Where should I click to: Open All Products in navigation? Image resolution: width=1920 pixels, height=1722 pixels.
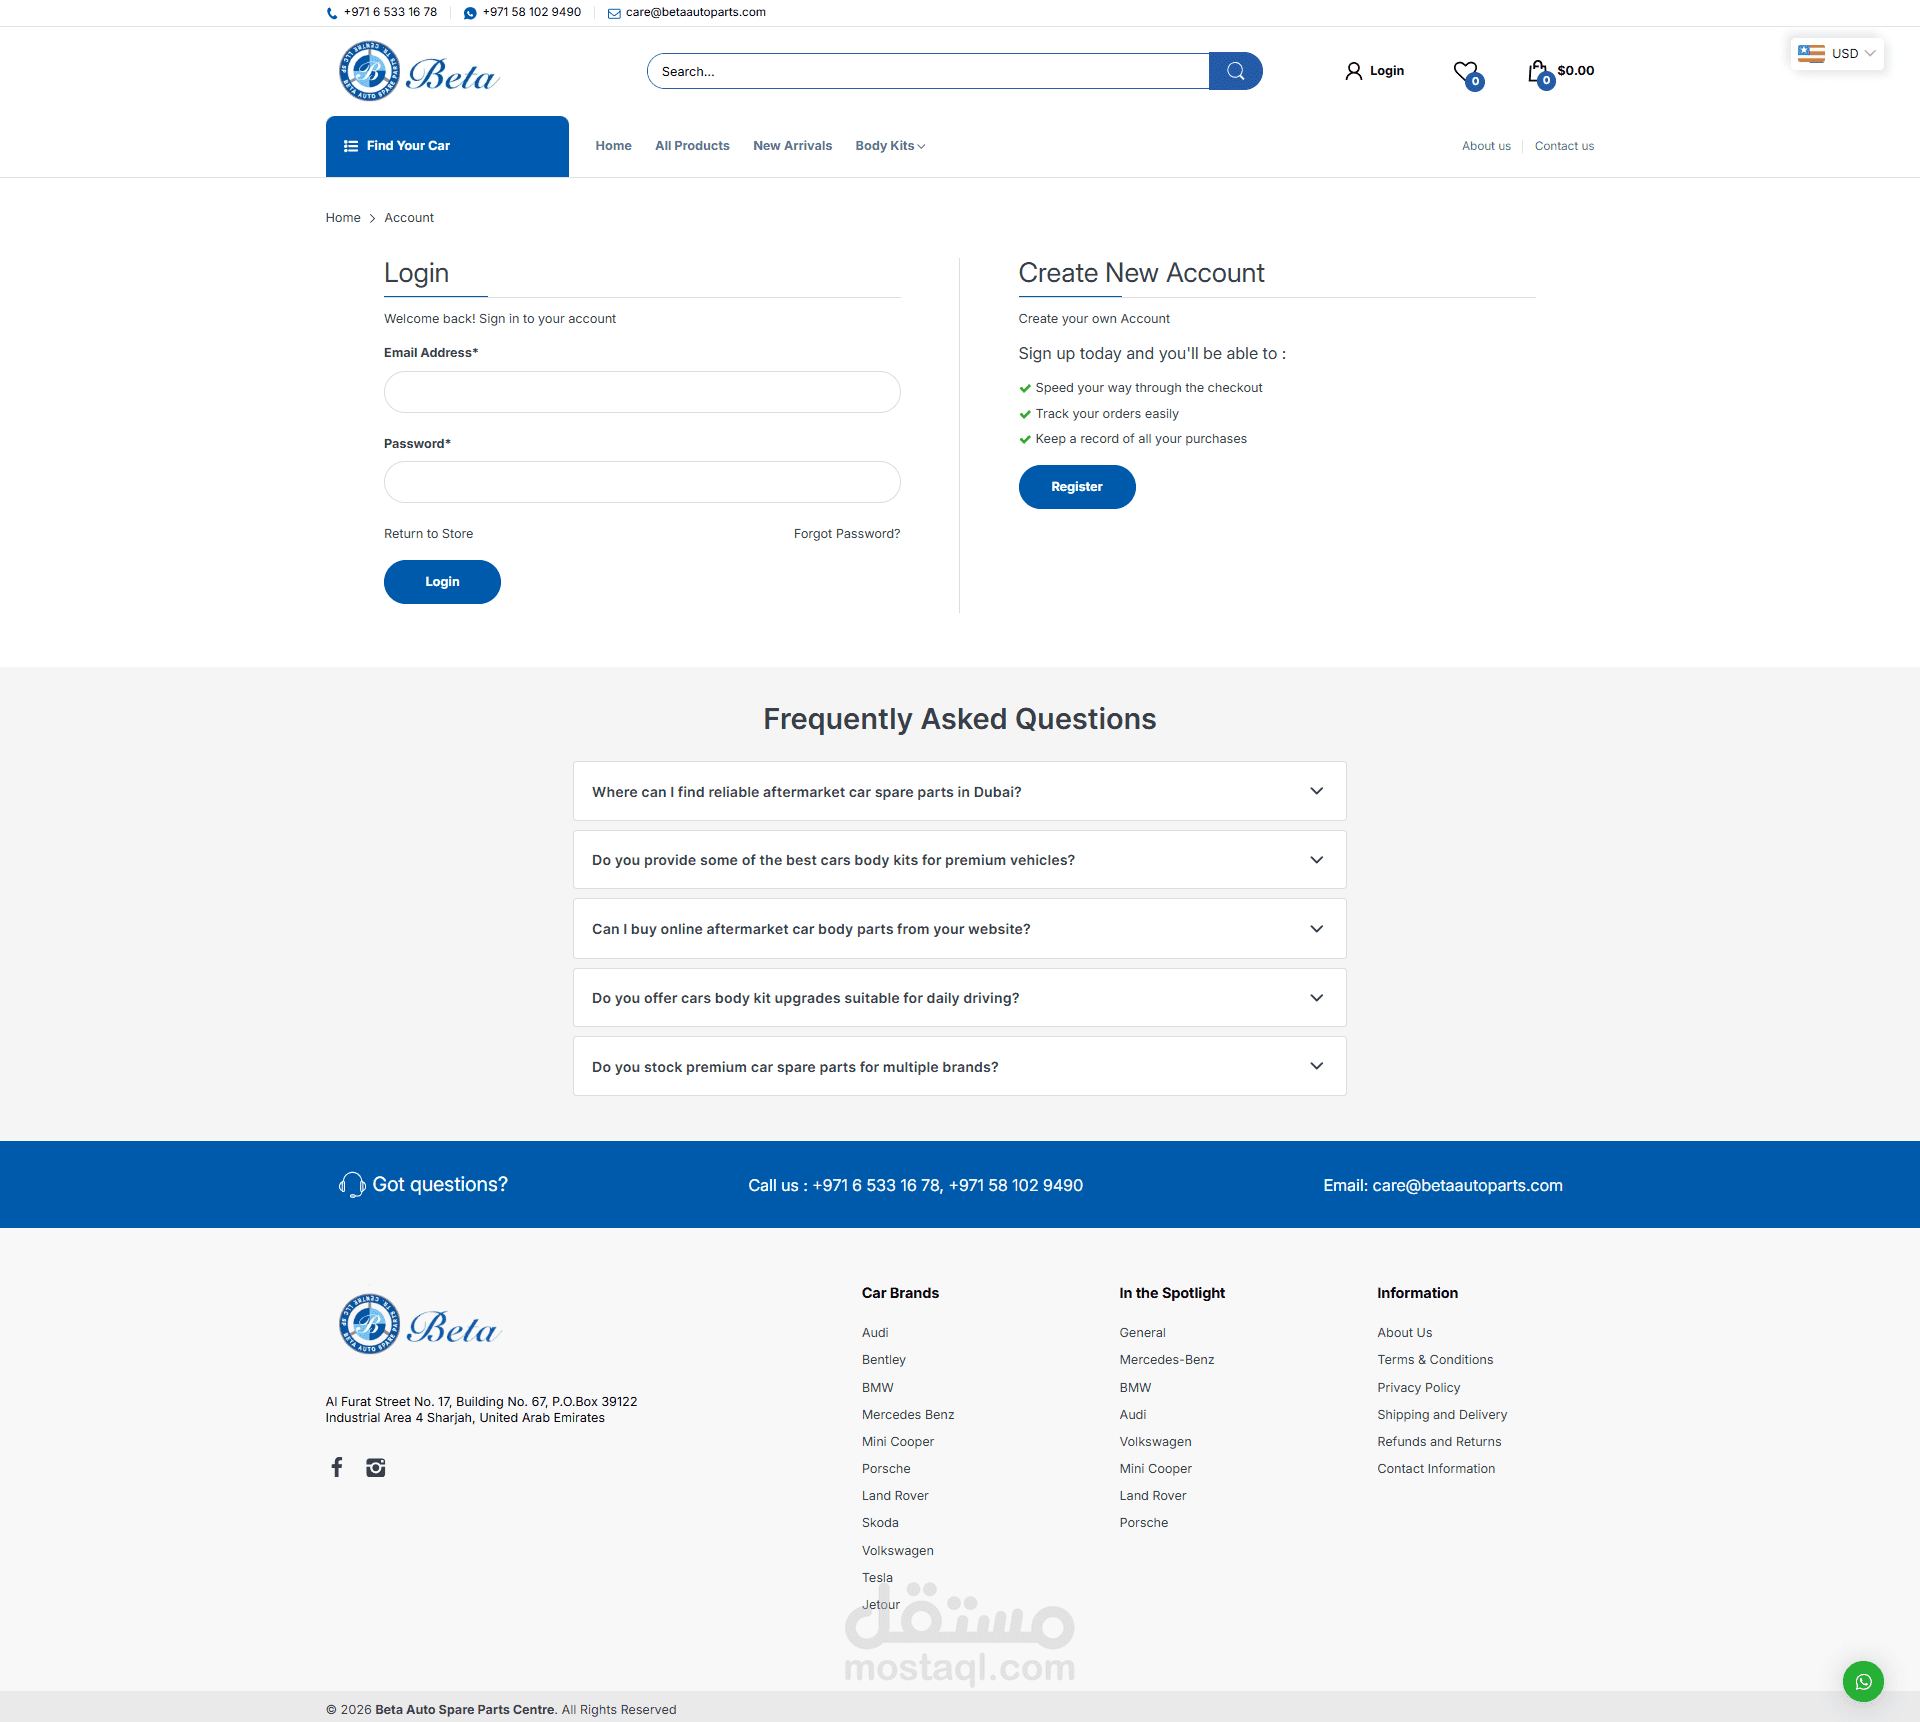tap(692, 146)
